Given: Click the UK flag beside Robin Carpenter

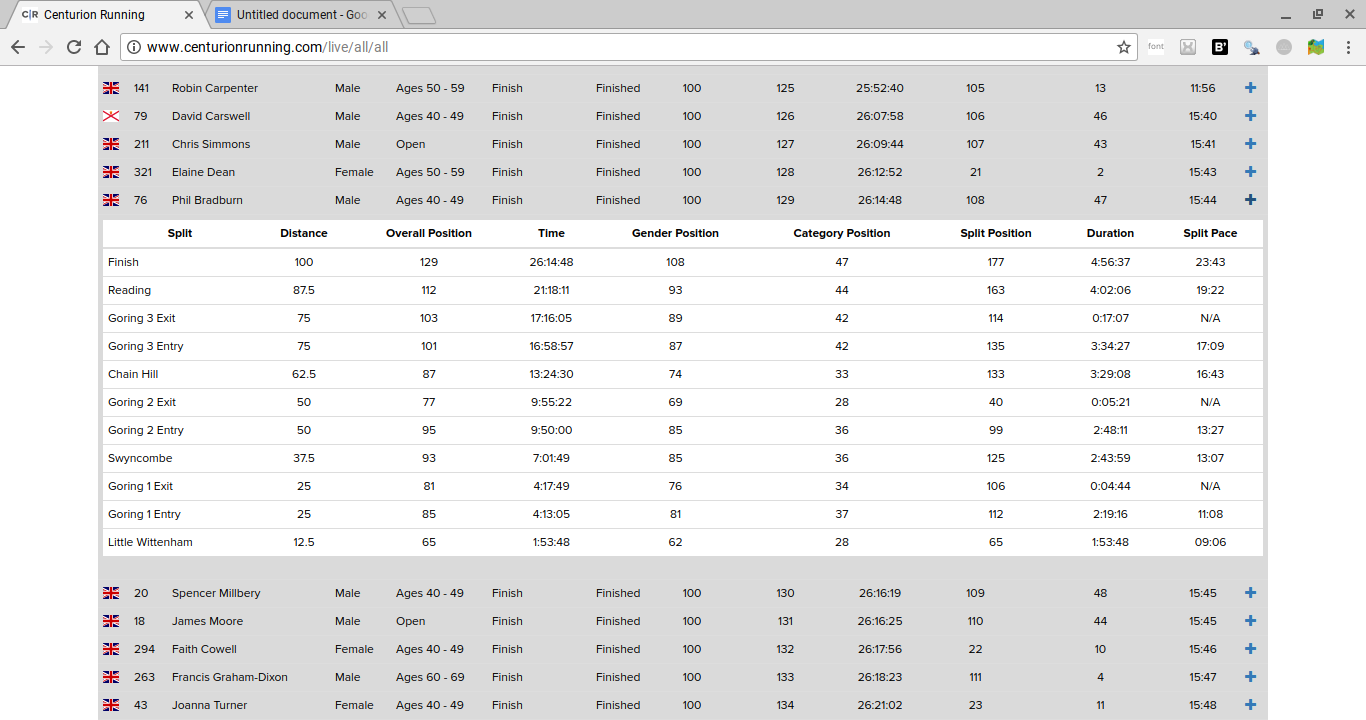Looking at the screenshot, I should click(111, 88).
